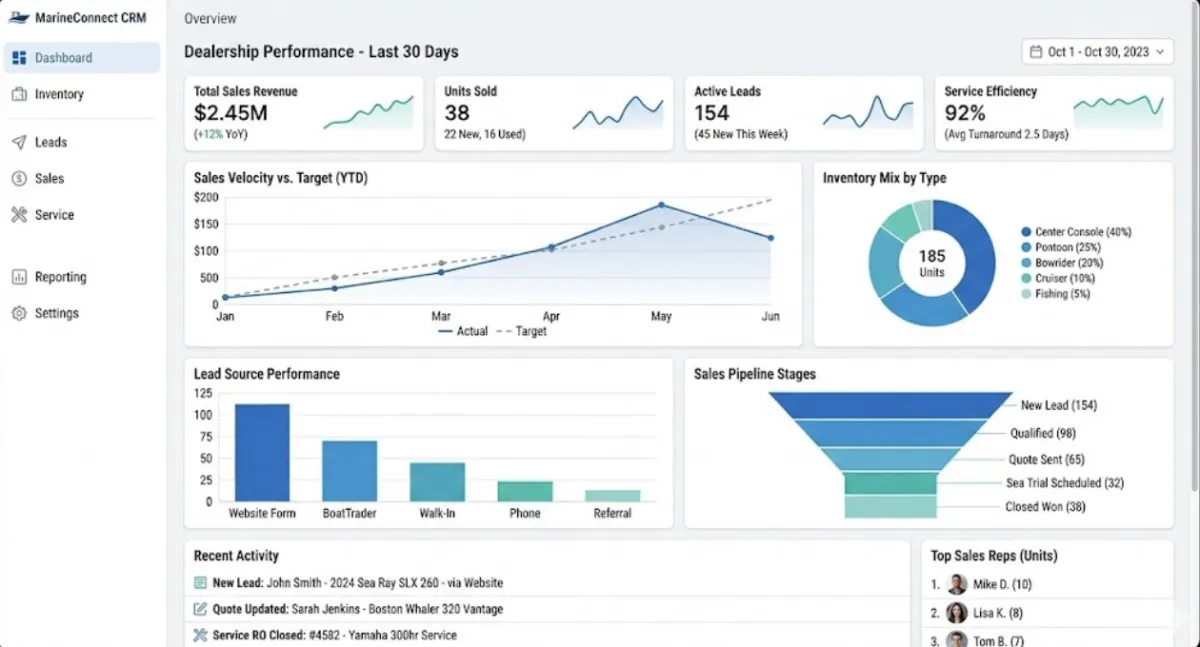This screenshot has height=647, width=1200.
Task: Click the Inventory box icon
Action: point(19,94)
